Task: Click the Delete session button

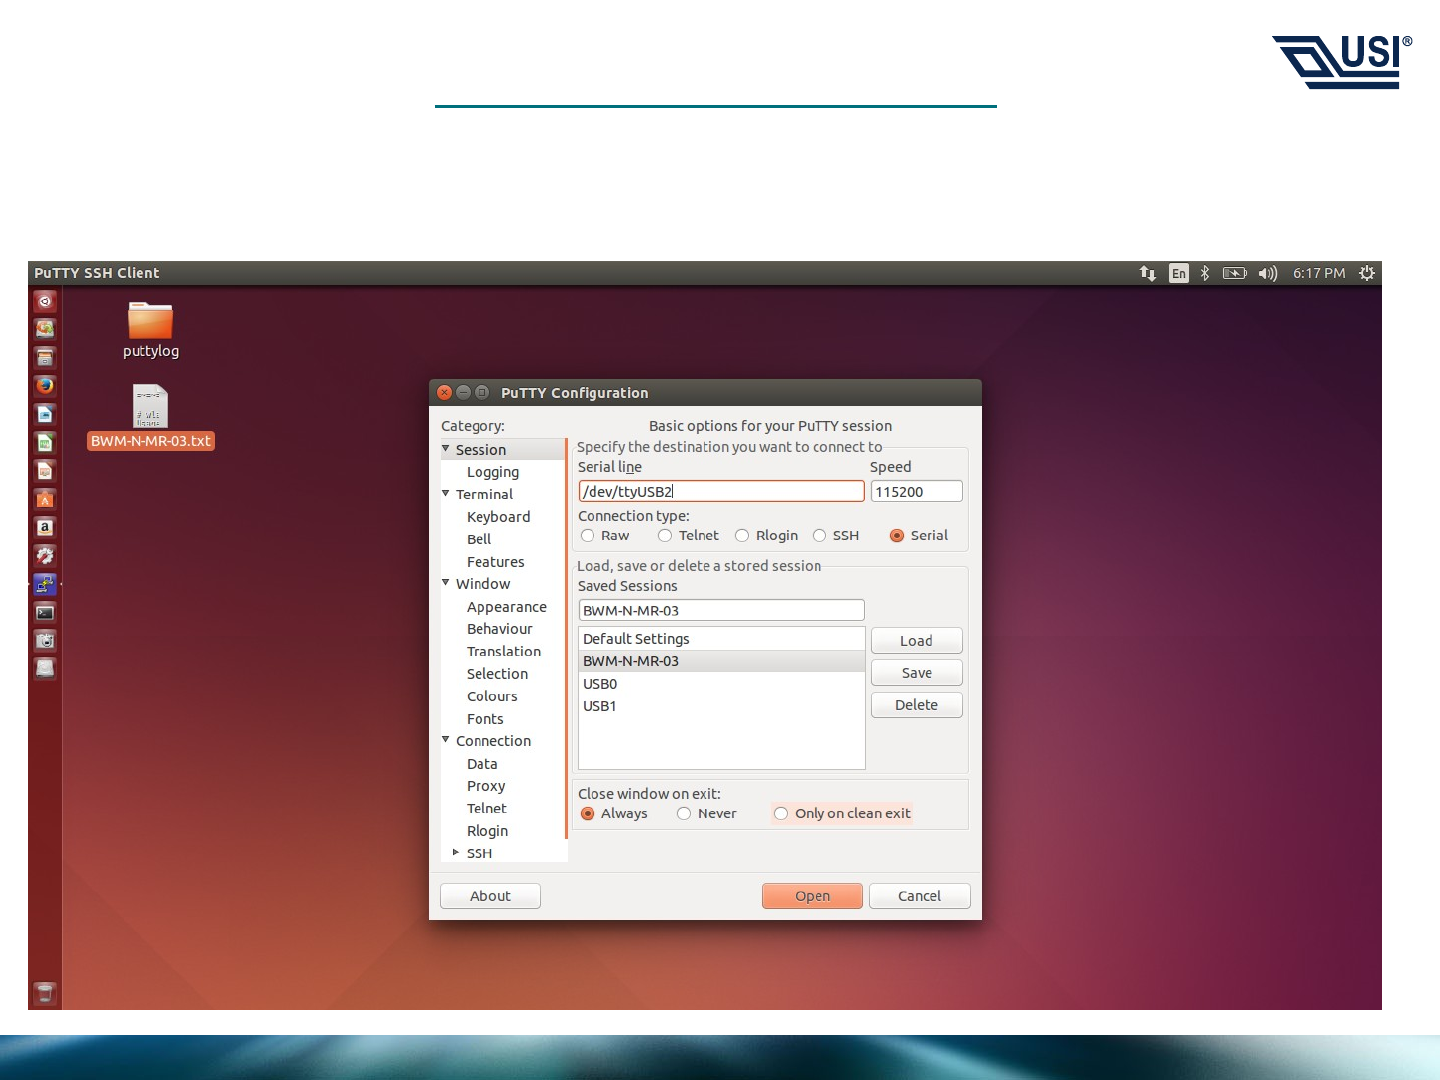Action: coord(916,705)
